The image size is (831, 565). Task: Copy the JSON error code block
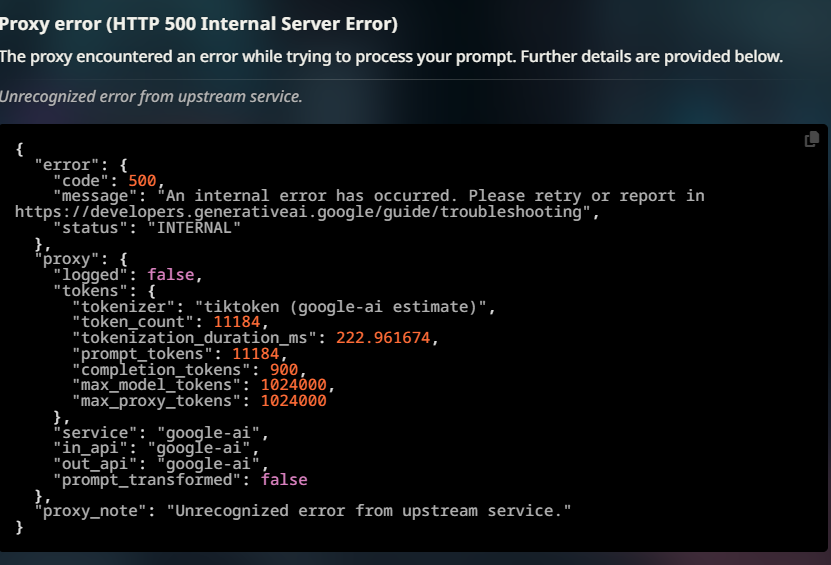click(811, 139)
